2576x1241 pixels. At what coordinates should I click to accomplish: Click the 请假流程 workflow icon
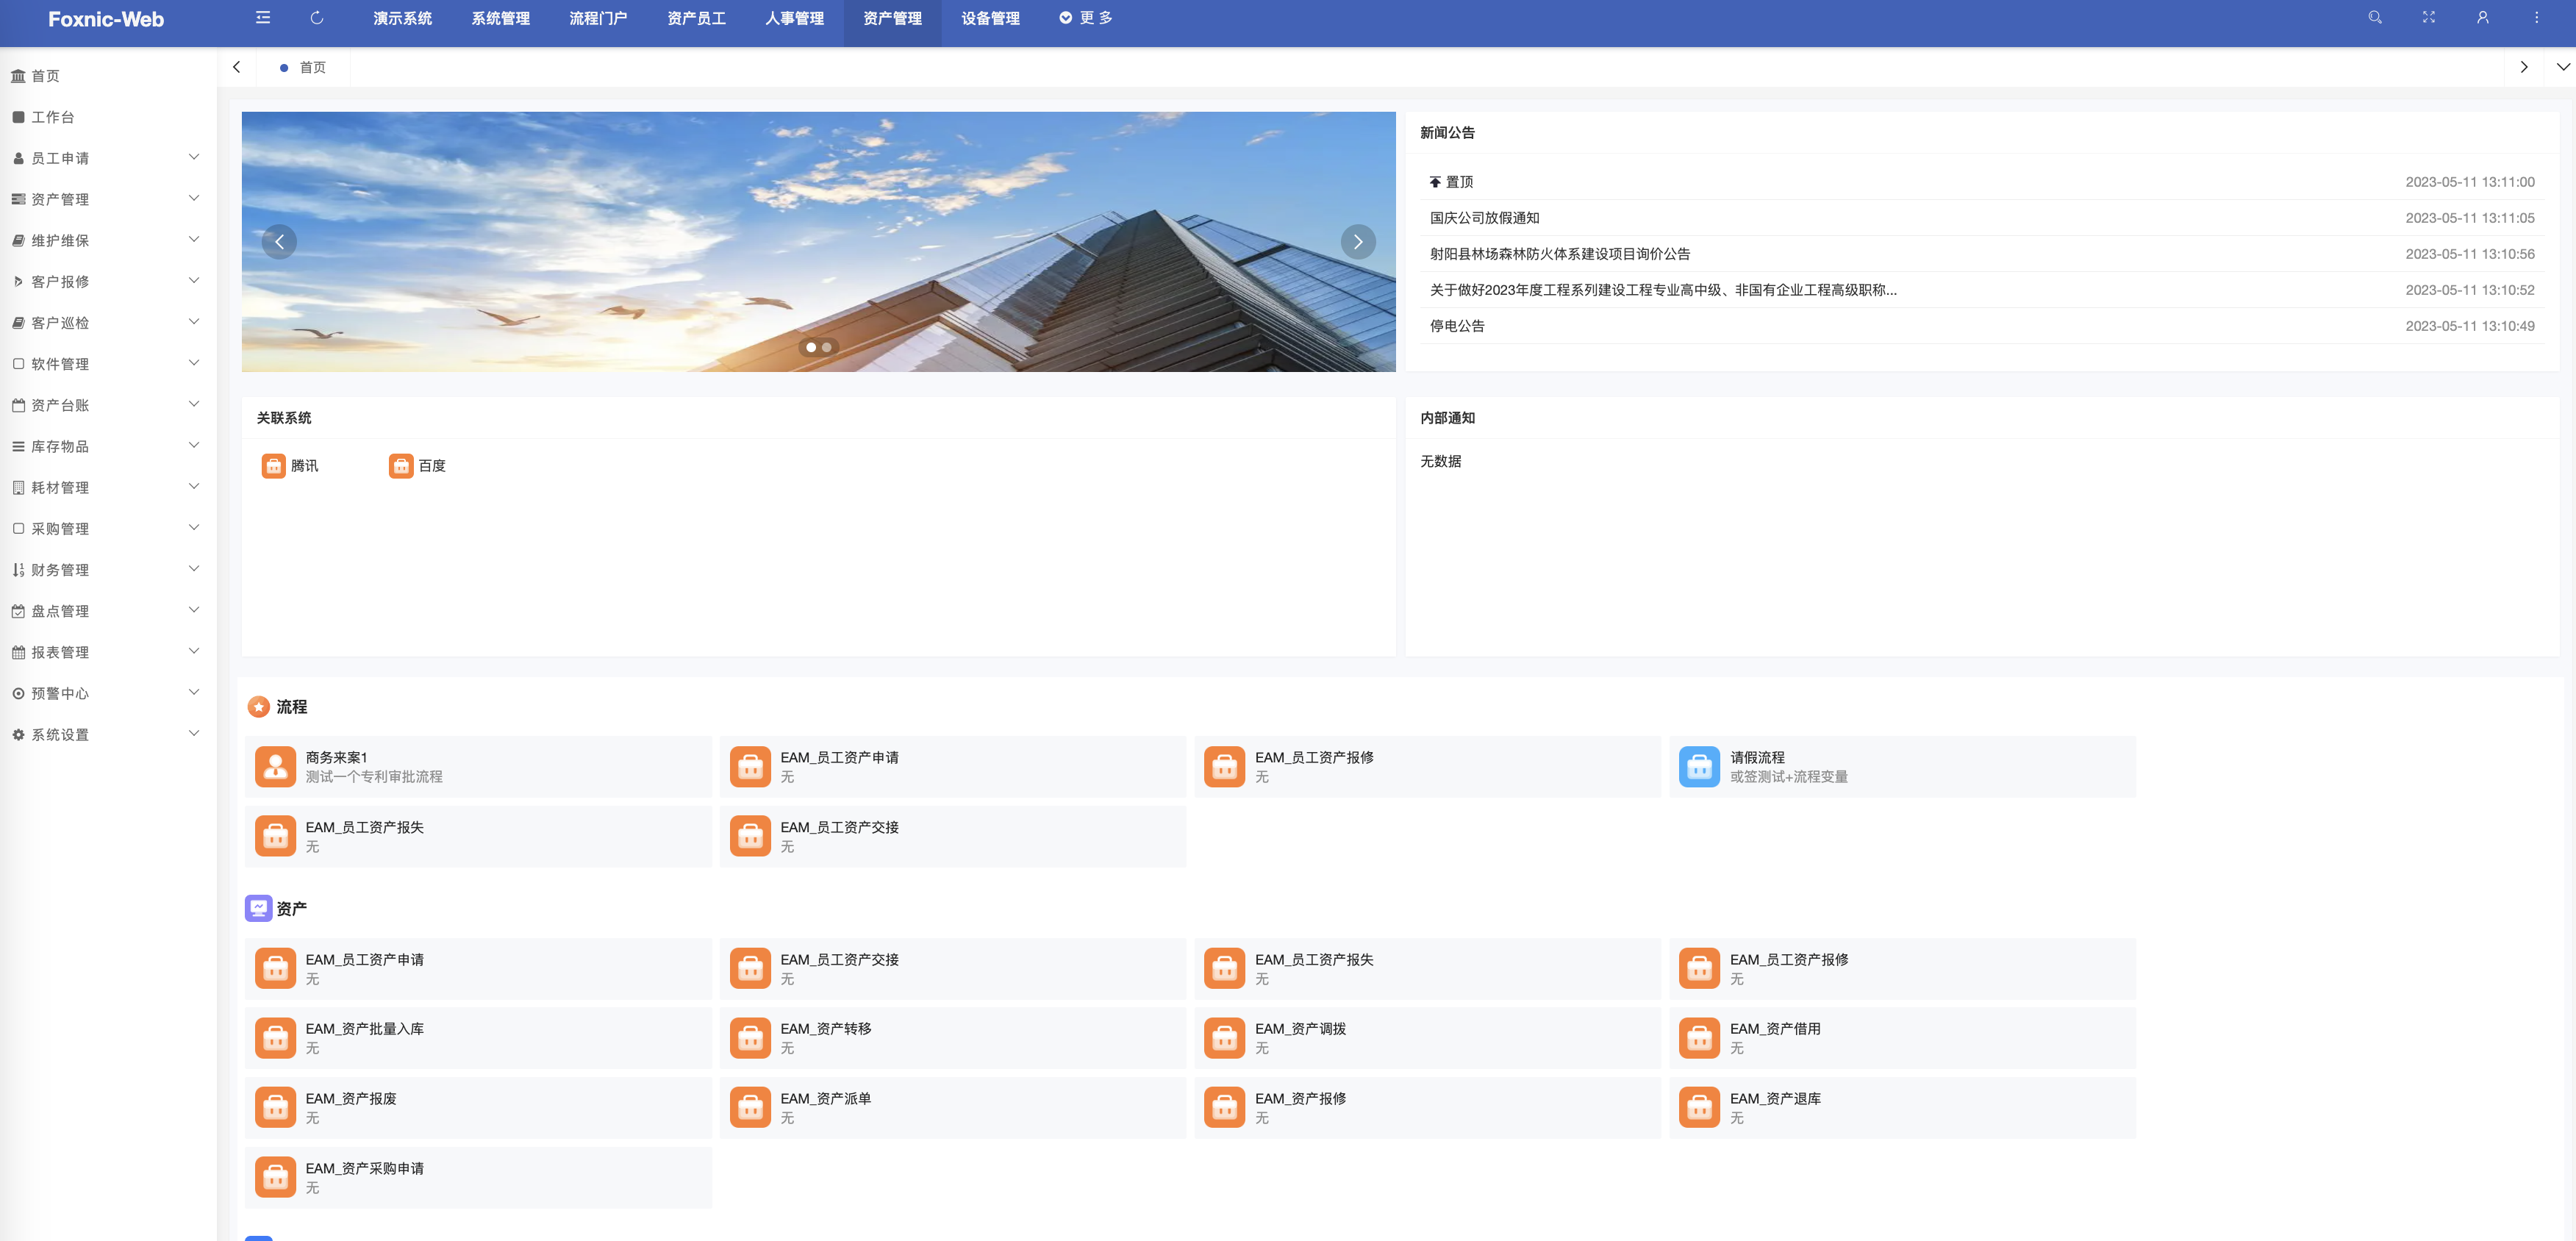tap(1699, 766)
